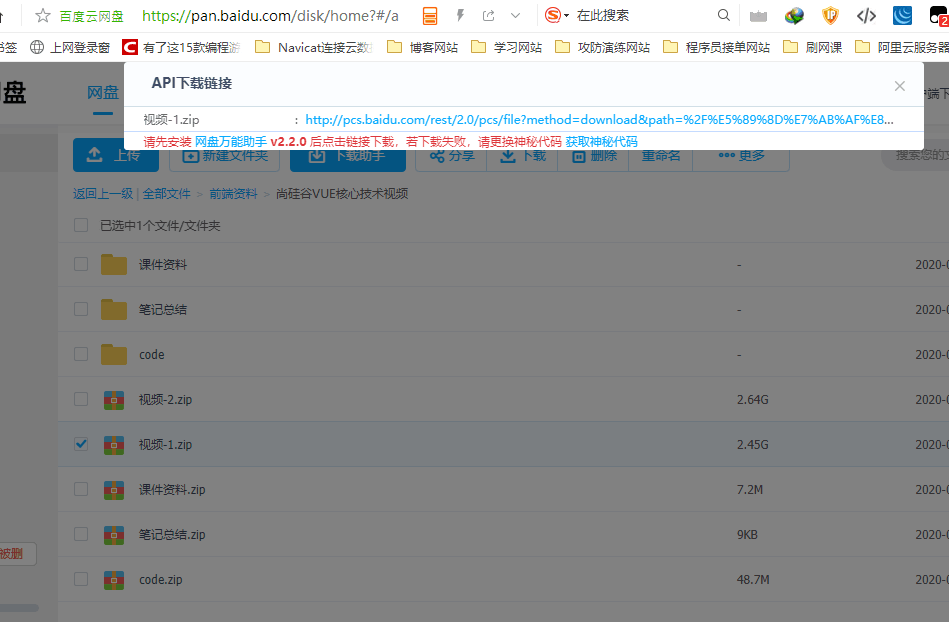Screen dimensions: 949x622
Task: Go to 前端资料 breadcrumb
Action: coord(233,194)
